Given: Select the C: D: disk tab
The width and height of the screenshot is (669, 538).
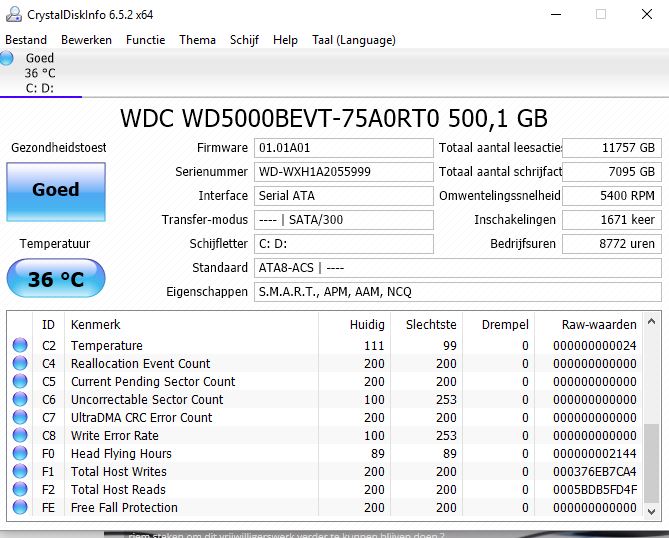Looking at the screenshot, I should click(x=40, y=88).
